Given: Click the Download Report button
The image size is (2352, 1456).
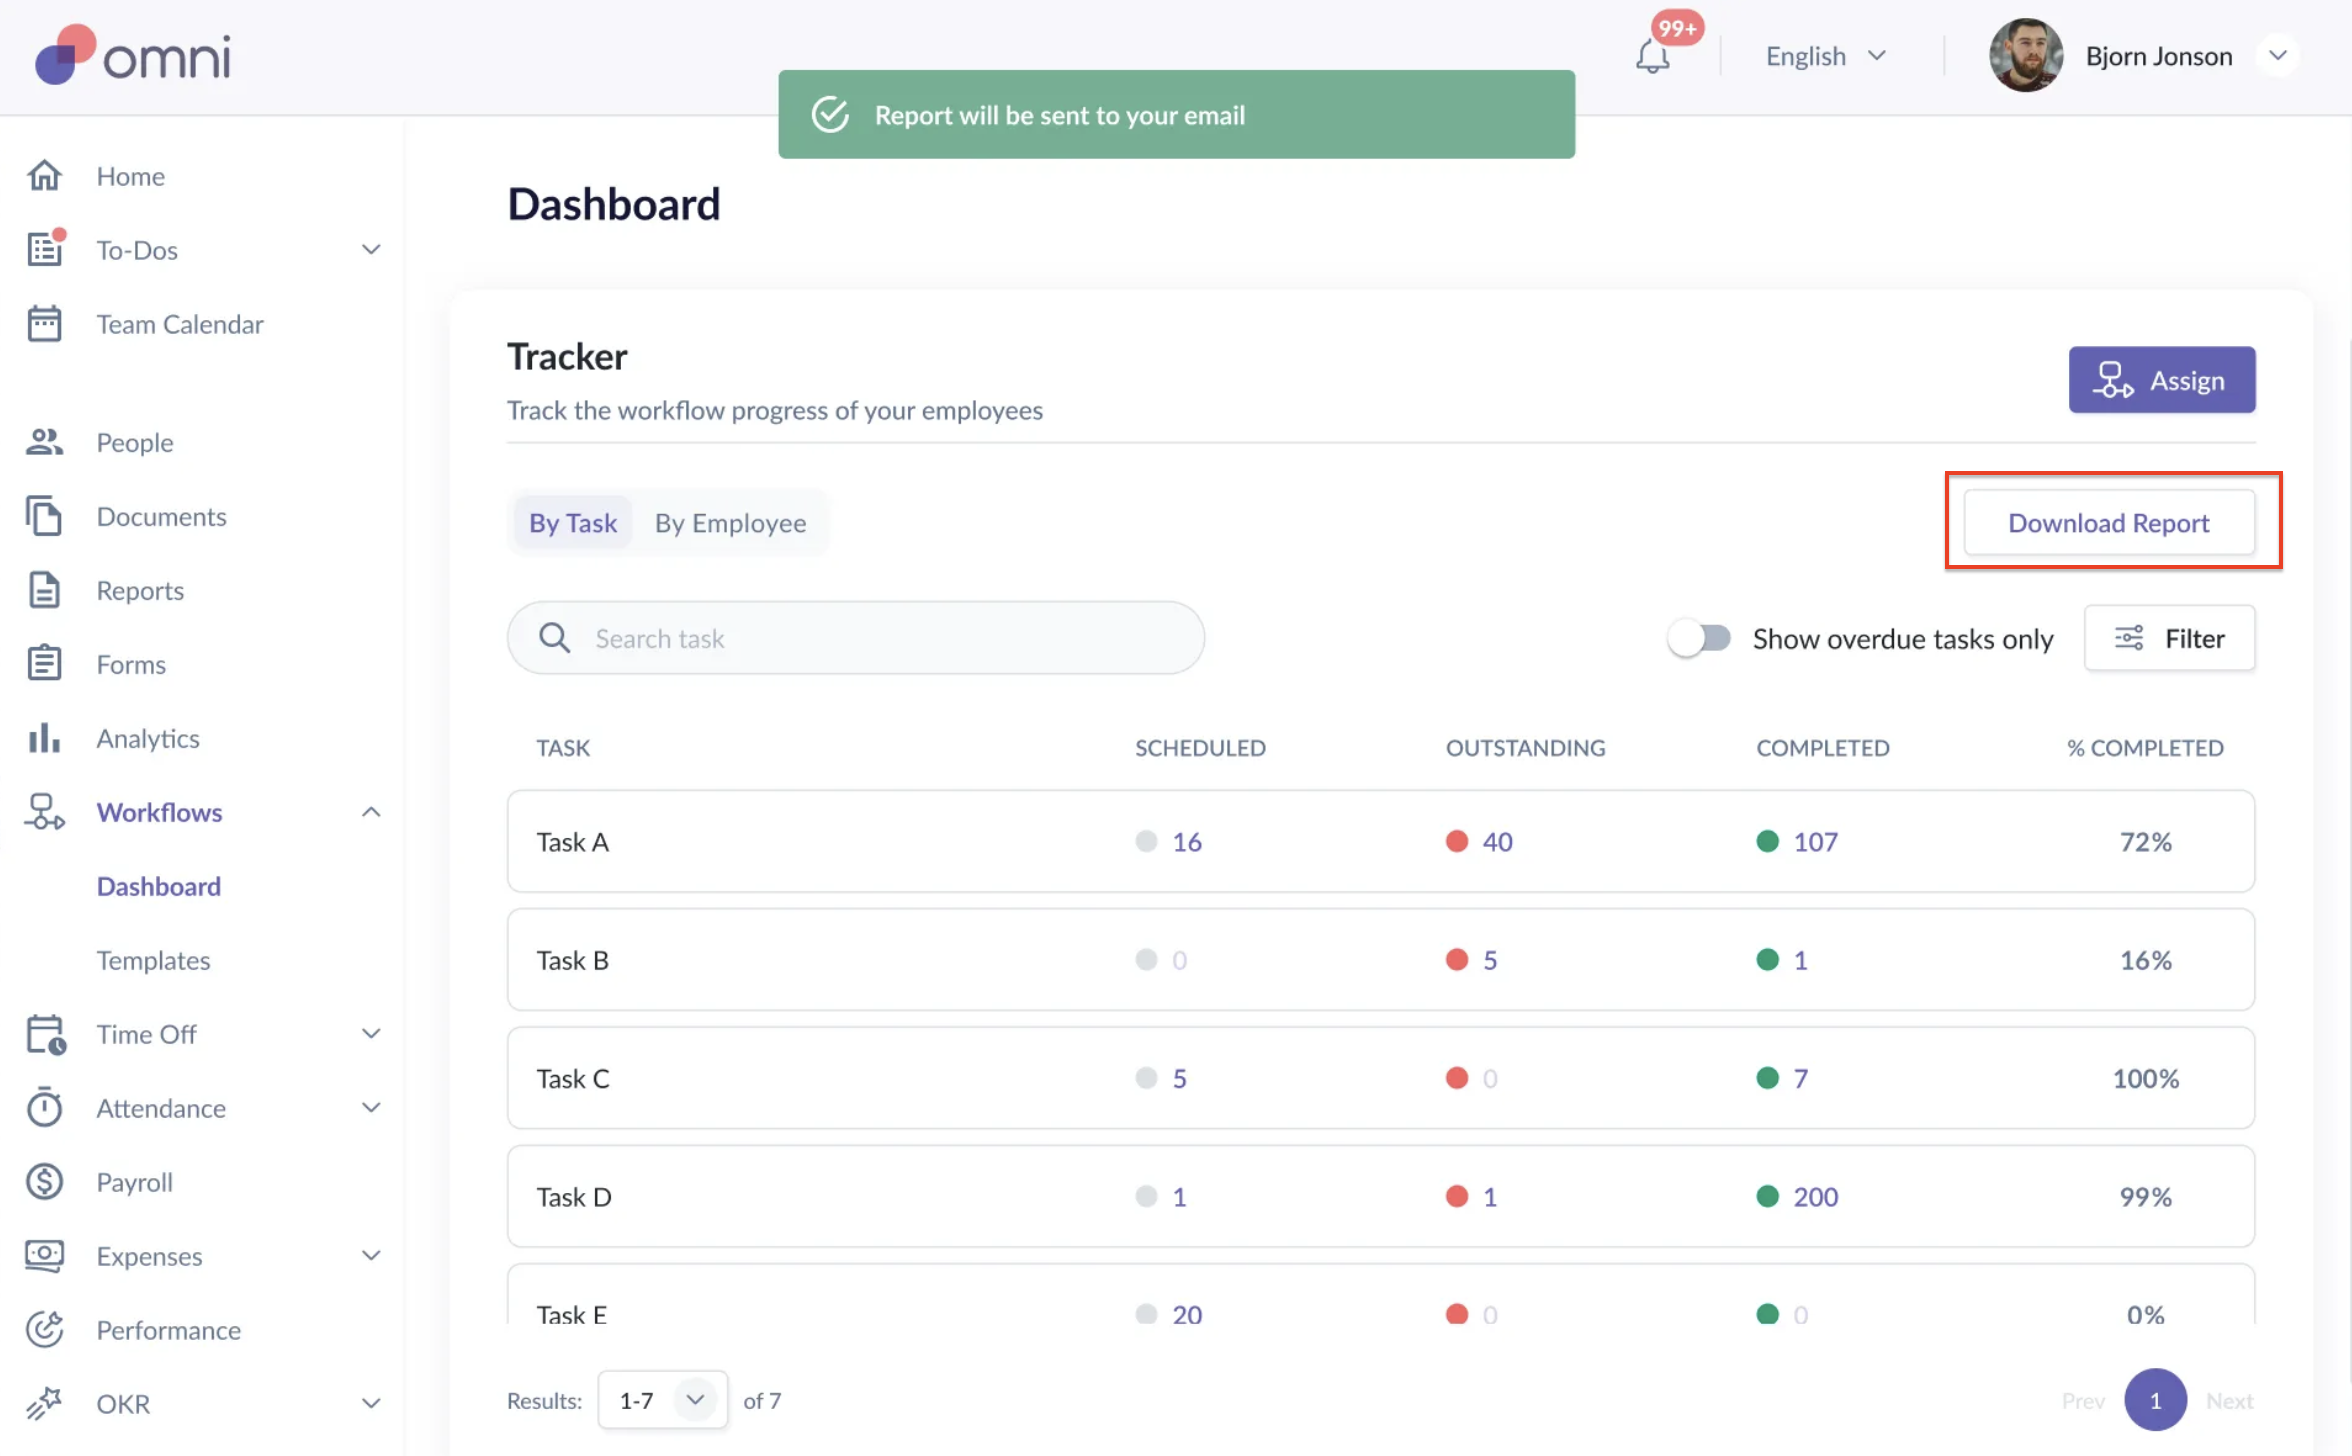Looking at the screenshot, I should pos(2108,523).
